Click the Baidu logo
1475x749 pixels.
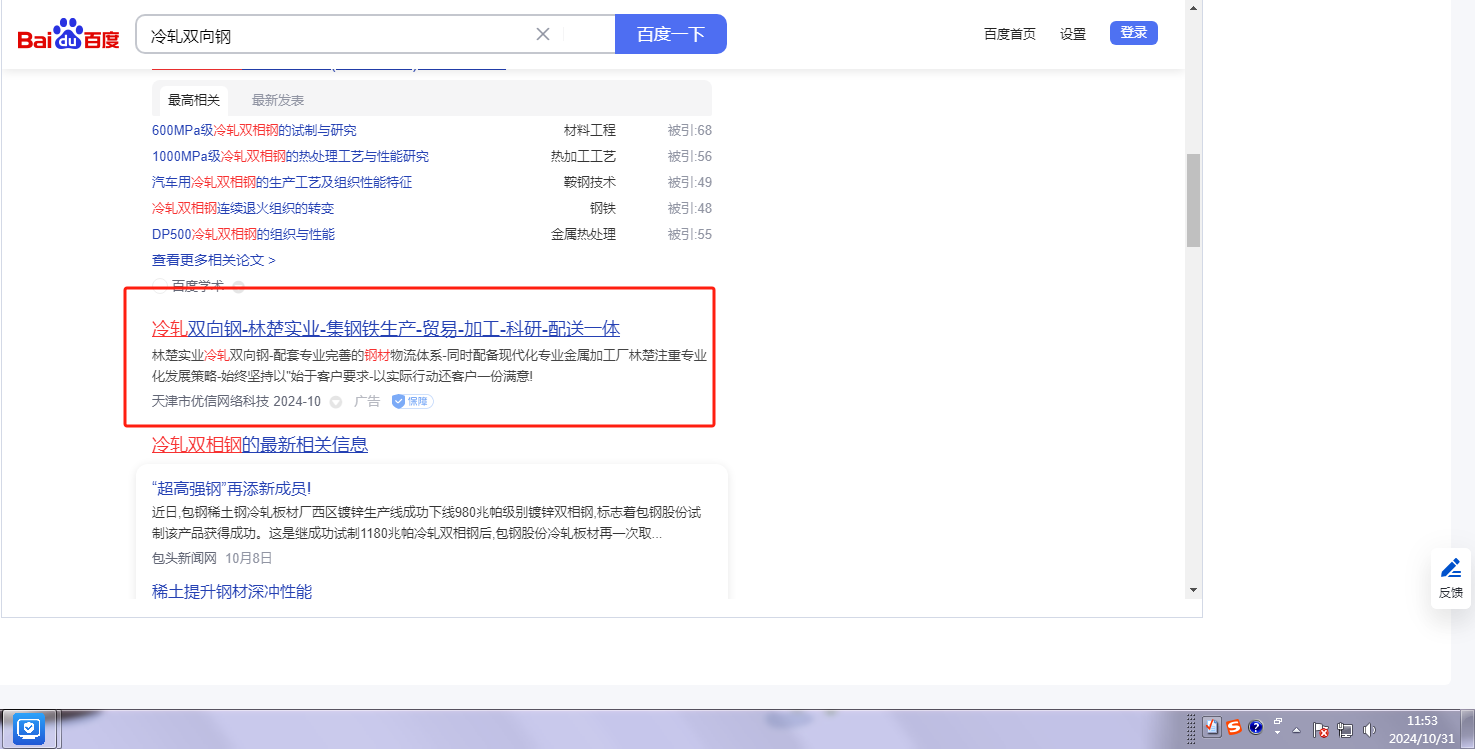(68, 35)
